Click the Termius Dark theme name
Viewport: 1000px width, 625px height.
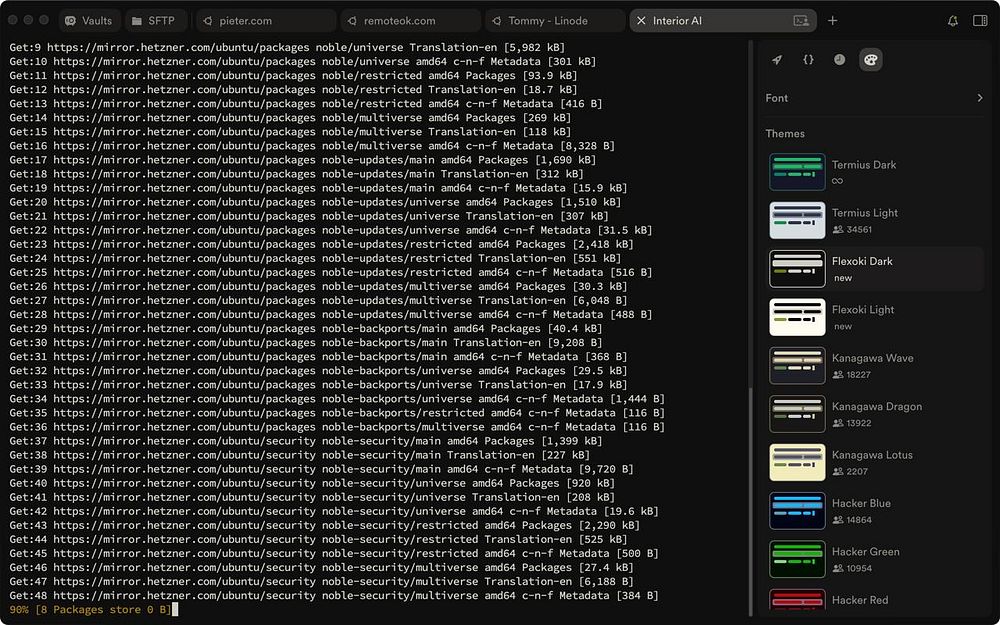pyautogui.click(x=864, y=165)
